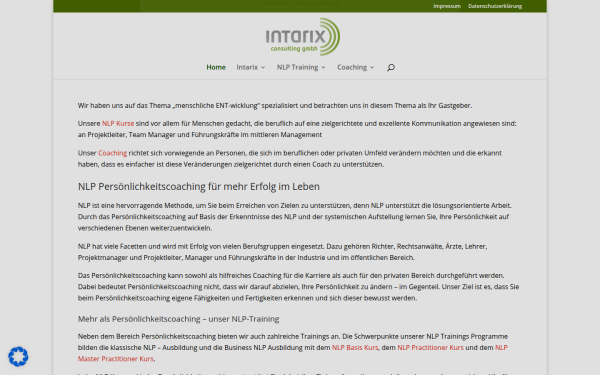Viewport: 600px width, 375px height.
Task: Click heading NLP Persönlichkeitscoaching für mehr Erfolg im Leben
Action: tap(199, 186)
